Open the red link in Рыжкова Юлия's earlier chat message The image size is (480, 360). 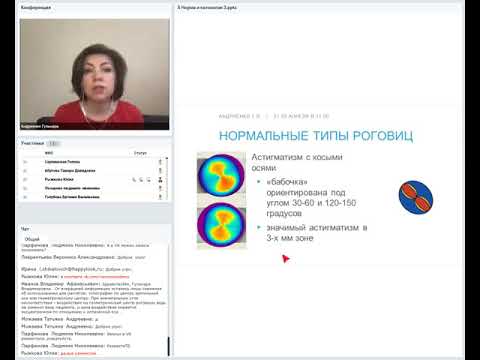coord(97,277)
